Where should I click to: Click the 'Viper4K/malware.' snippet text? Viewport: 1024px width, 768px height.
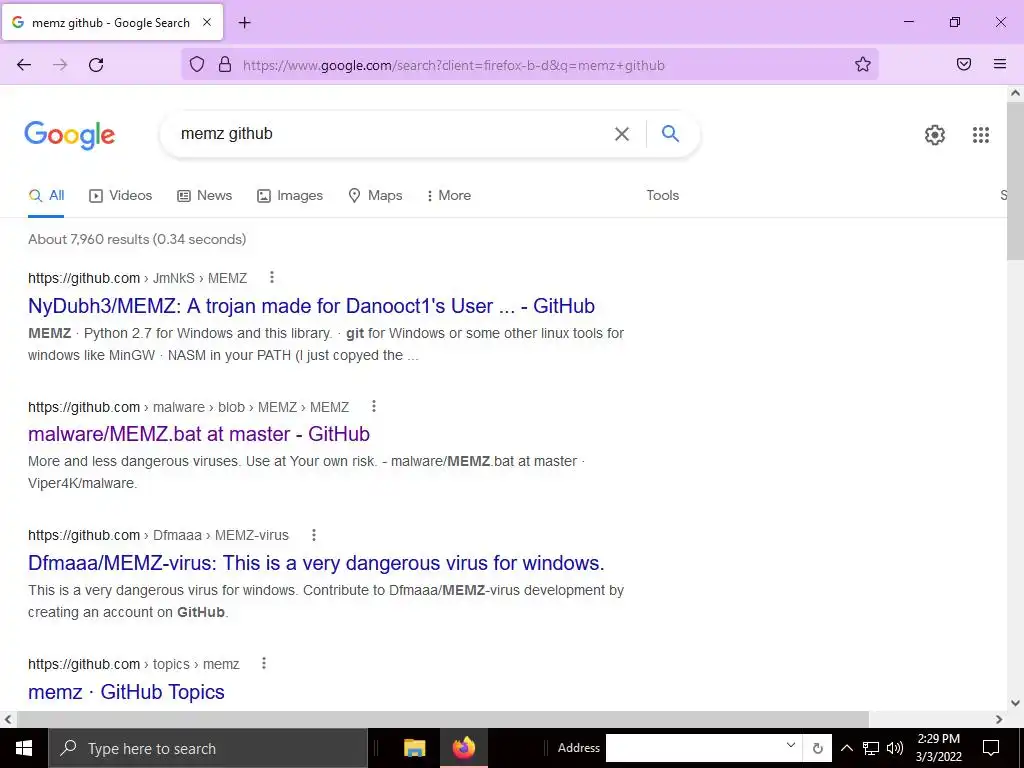click(82, 483)
